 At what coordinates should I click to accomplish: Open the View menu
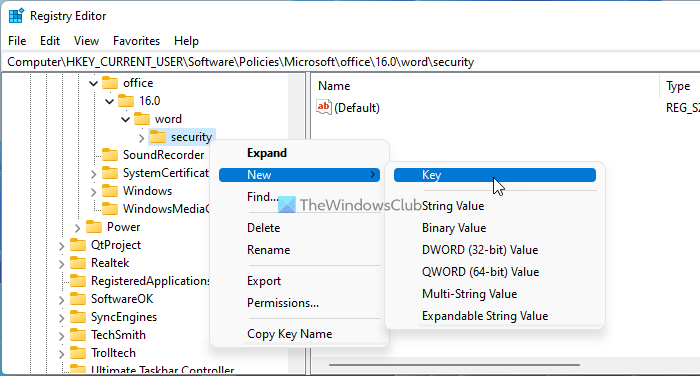pos(86,41)
